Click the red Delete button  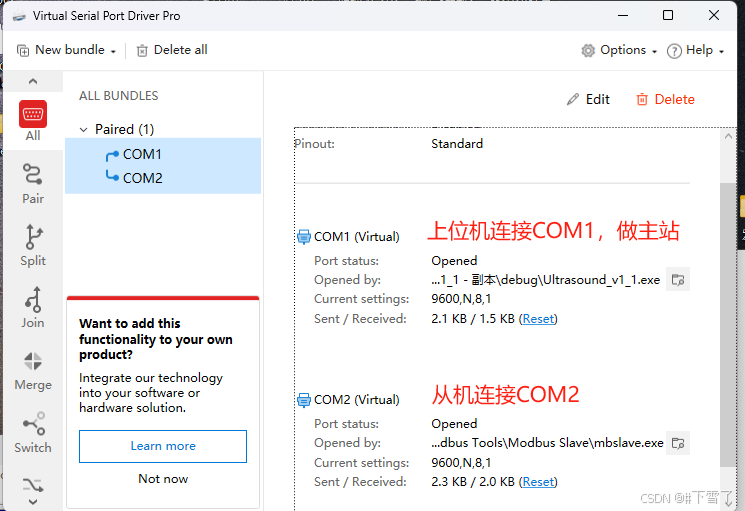coord(665,99)
